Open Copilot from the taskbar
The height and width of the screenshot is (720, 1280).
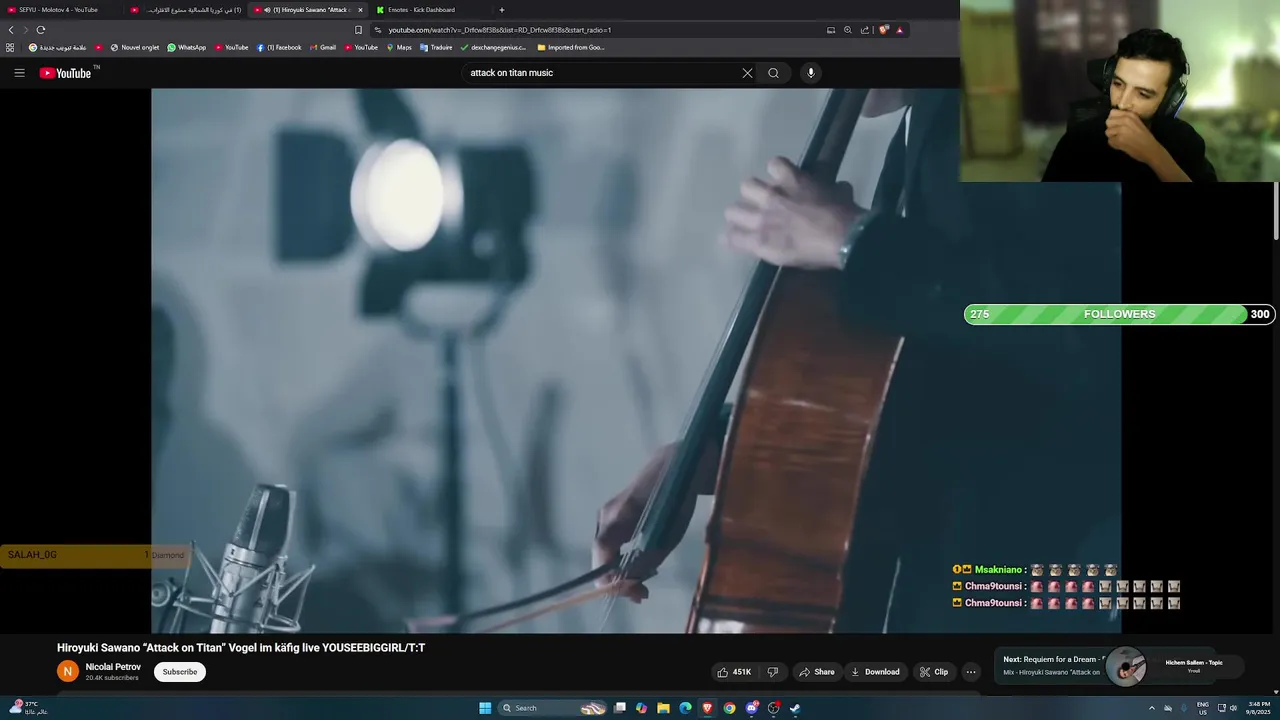coord(641,708)
